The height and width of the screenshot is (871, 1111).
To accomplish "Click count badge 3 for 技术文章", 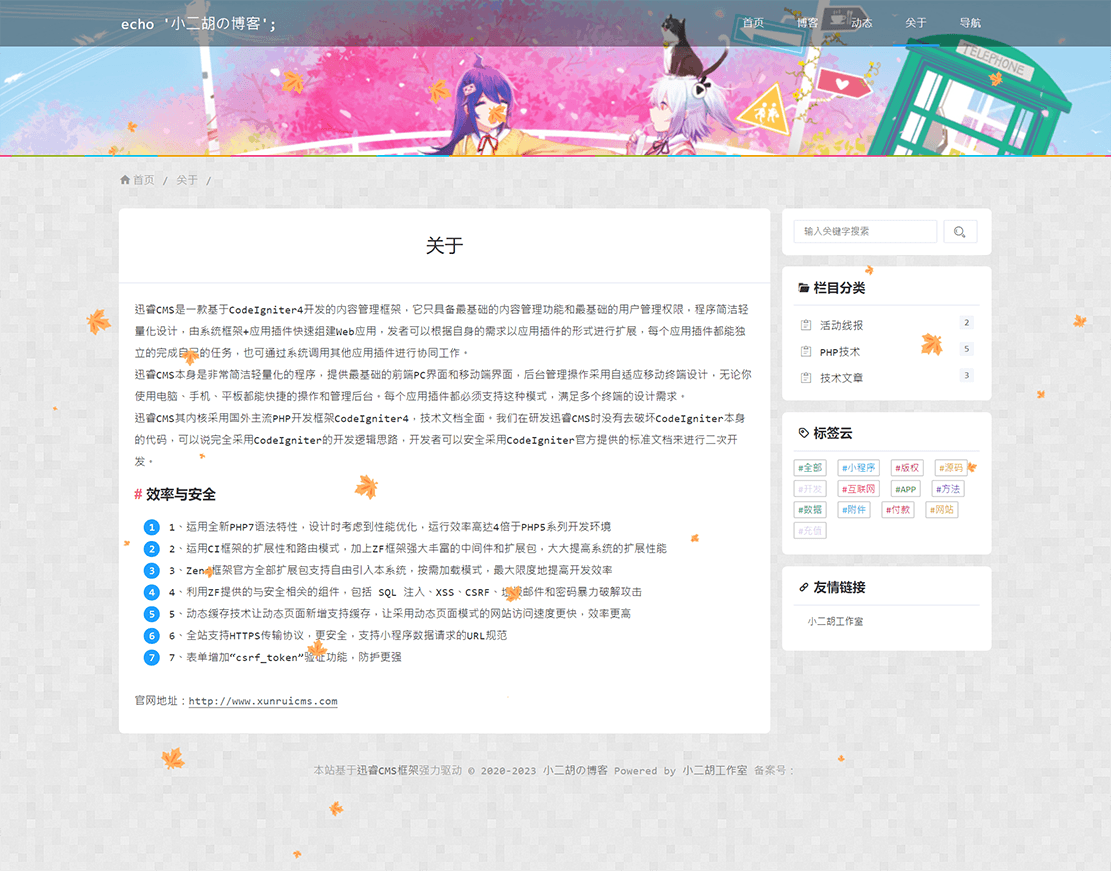I will click(x=966, y=375).
